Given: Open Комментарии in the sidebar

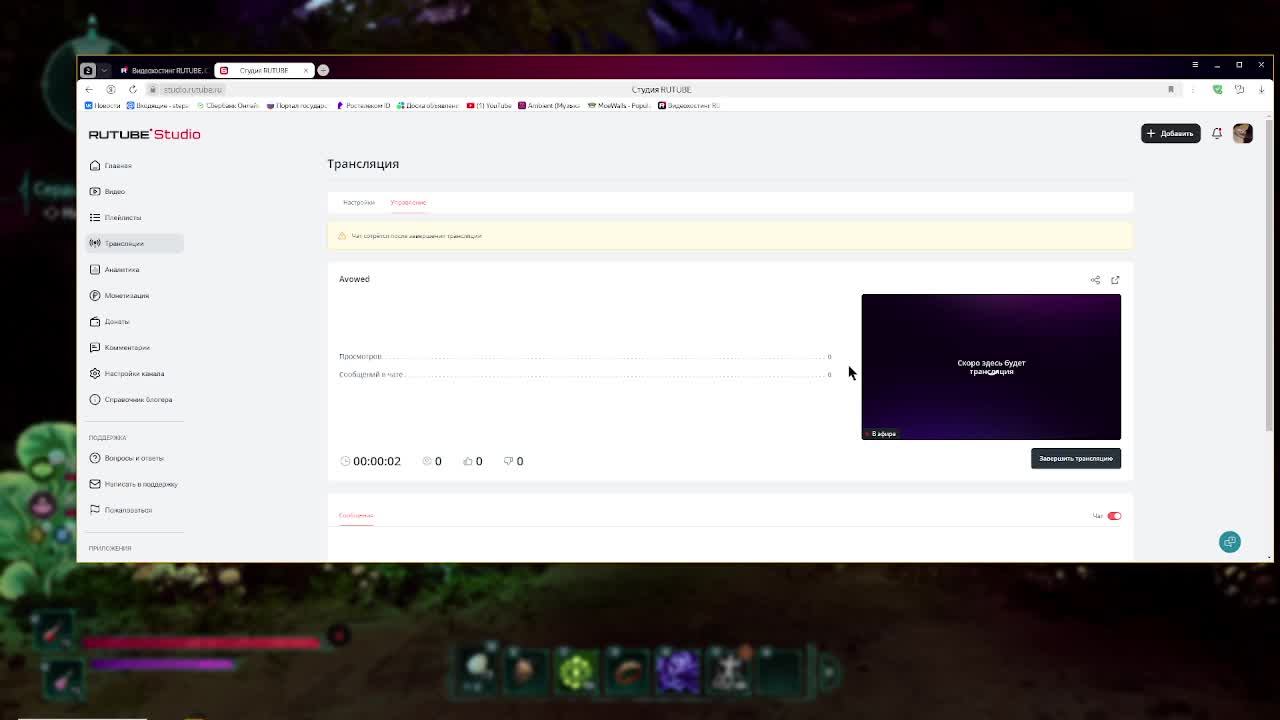Looking at the screenshot, I should click(119, 347).
